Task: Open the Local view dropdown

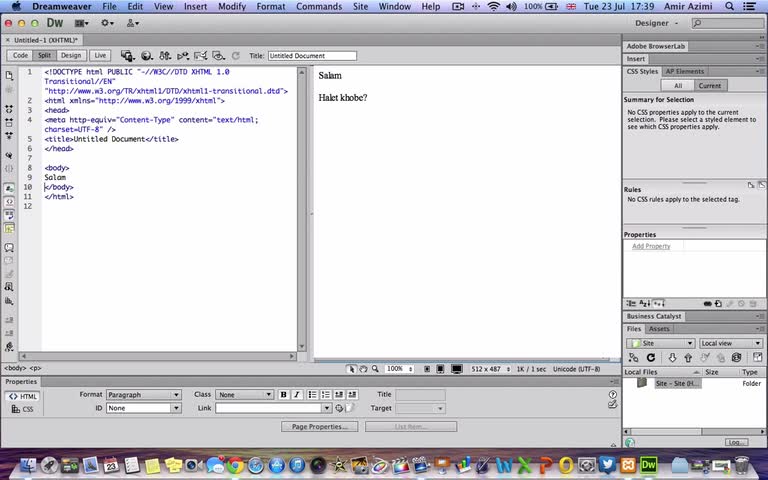Action: tap(731, 343)
